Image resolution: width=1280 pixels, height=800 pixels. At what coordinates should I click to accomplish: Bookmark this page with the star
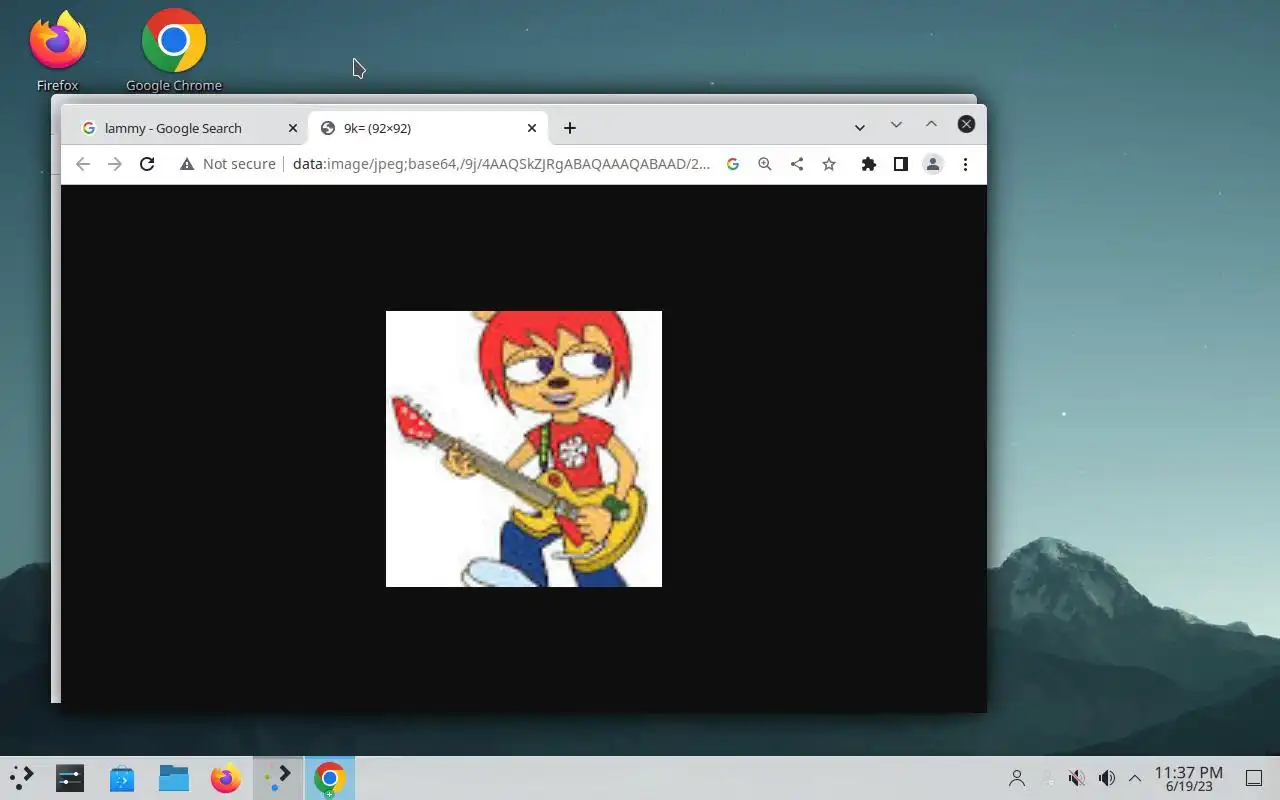(829, 164)
